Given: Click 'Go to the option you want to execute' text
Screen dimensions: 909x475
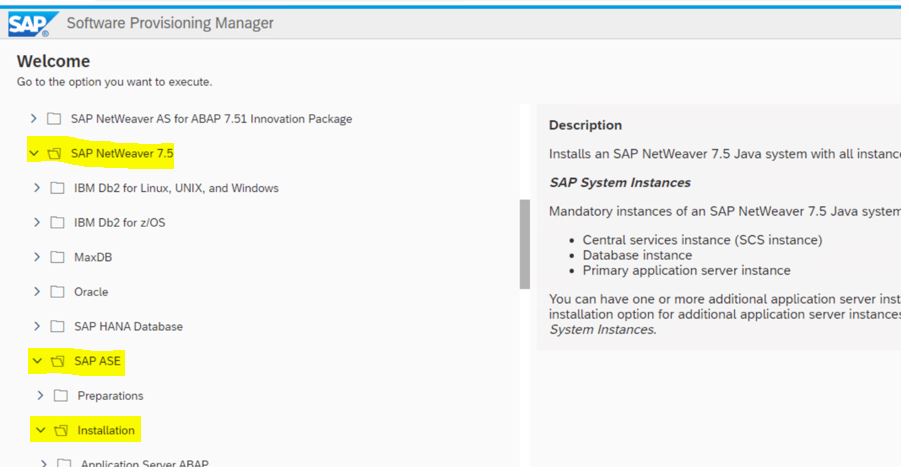Looking at the screenshot, I should tap(114, 82).
